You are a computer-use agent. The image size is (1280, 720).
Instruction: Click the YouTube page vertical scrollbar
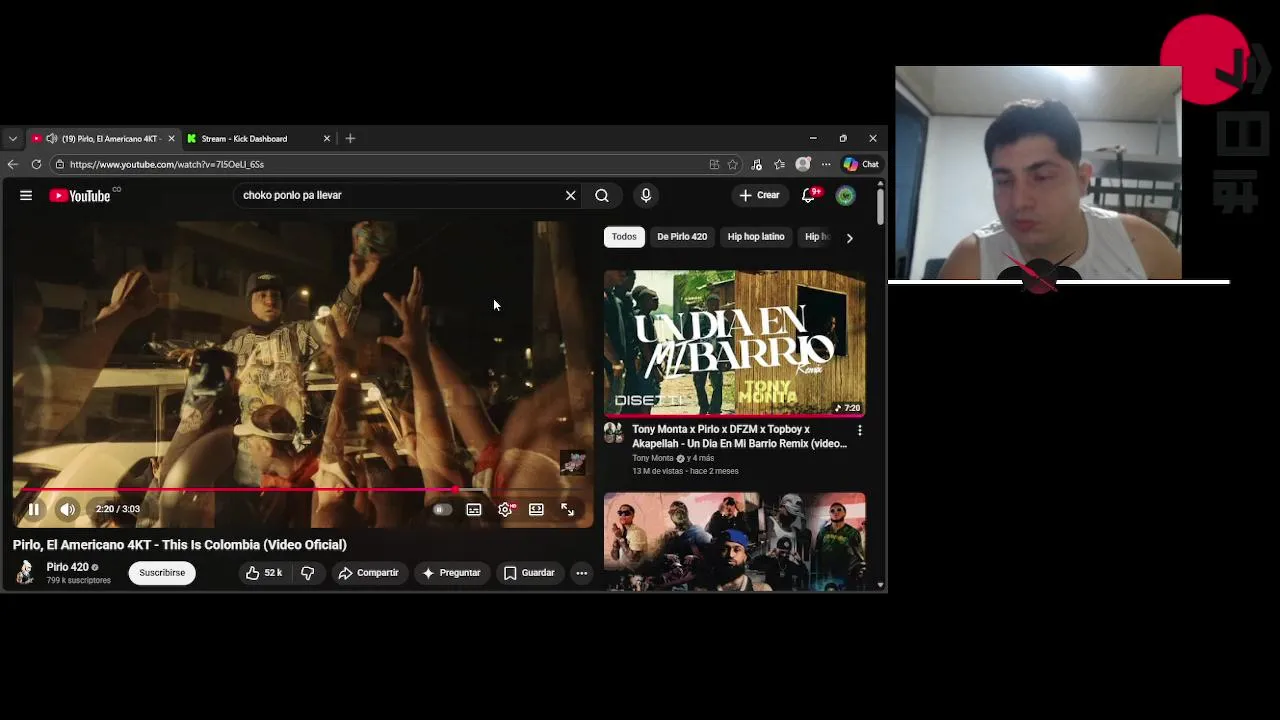pyautogui.click(x=880, y=205)
